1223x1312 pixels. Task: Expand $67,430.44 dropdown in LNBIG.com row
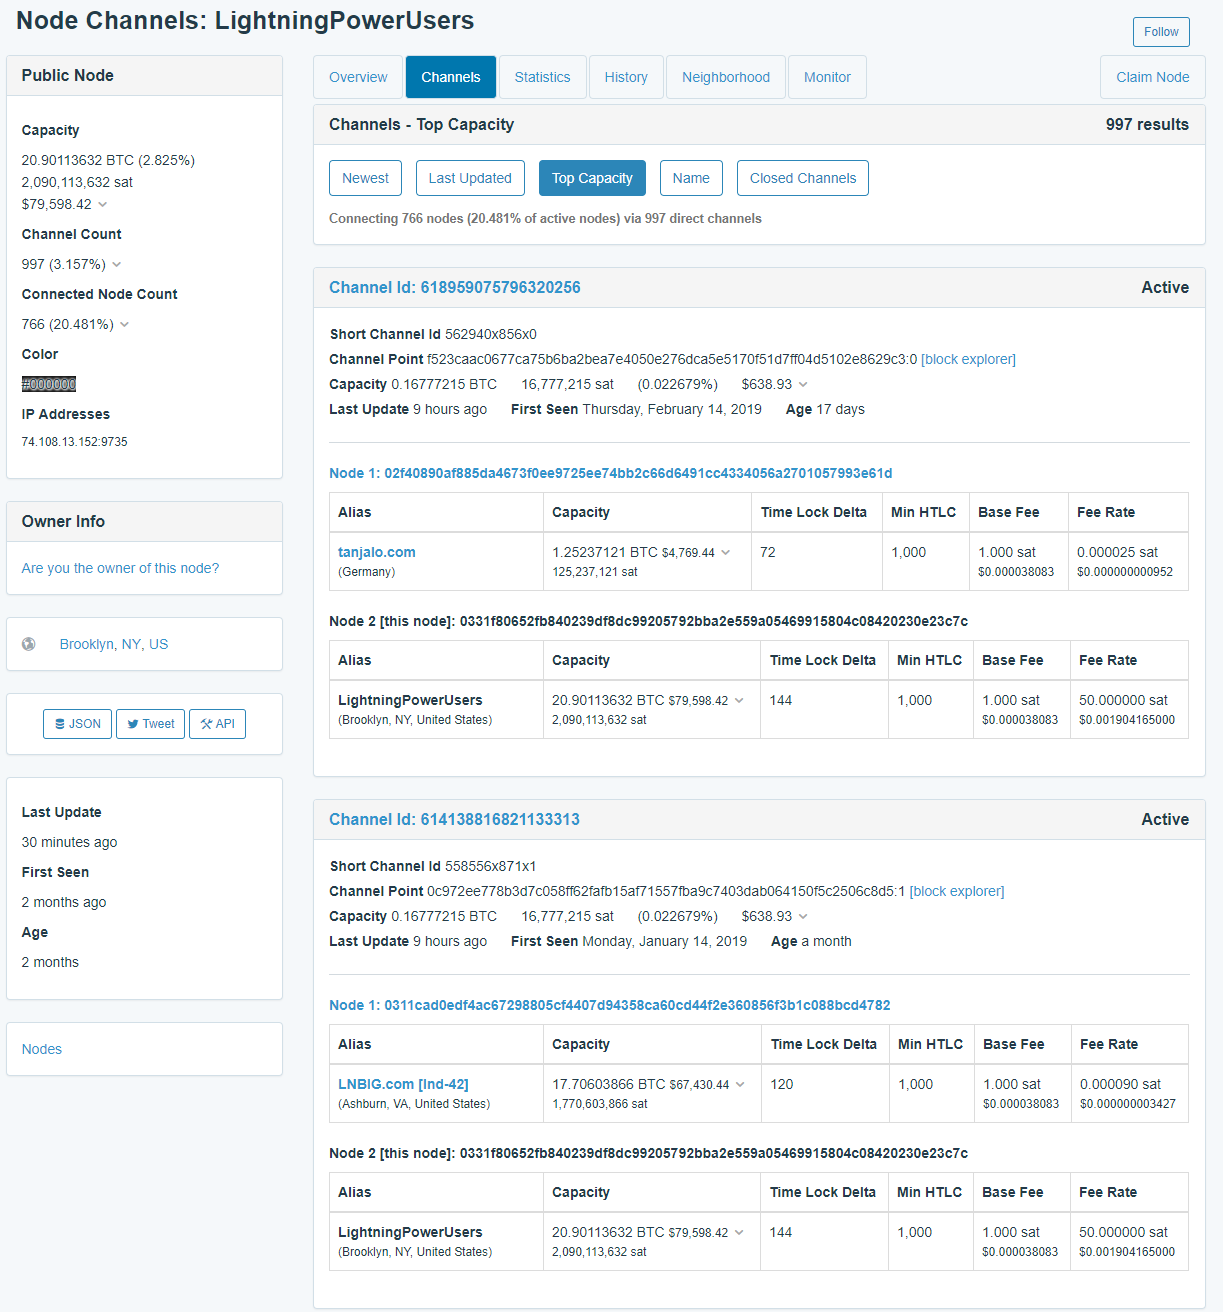click(x=740, y=1085)
